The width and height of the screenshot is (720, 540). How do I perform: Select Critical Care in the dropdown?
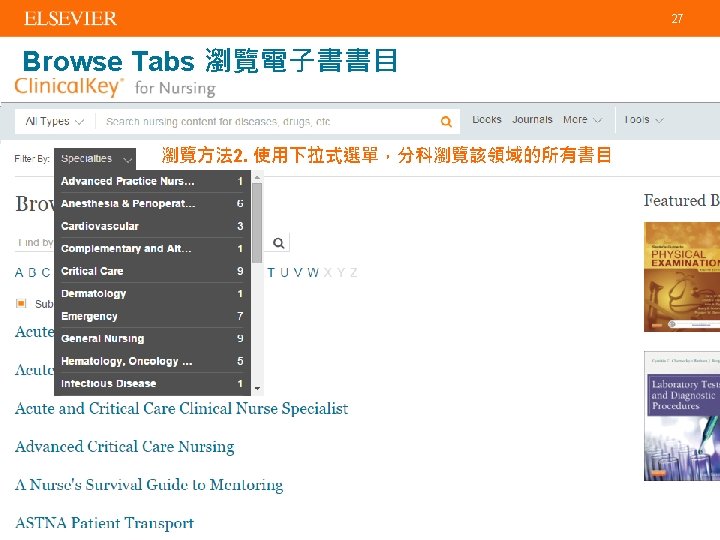pyautogui.click(x=152, y=271)
